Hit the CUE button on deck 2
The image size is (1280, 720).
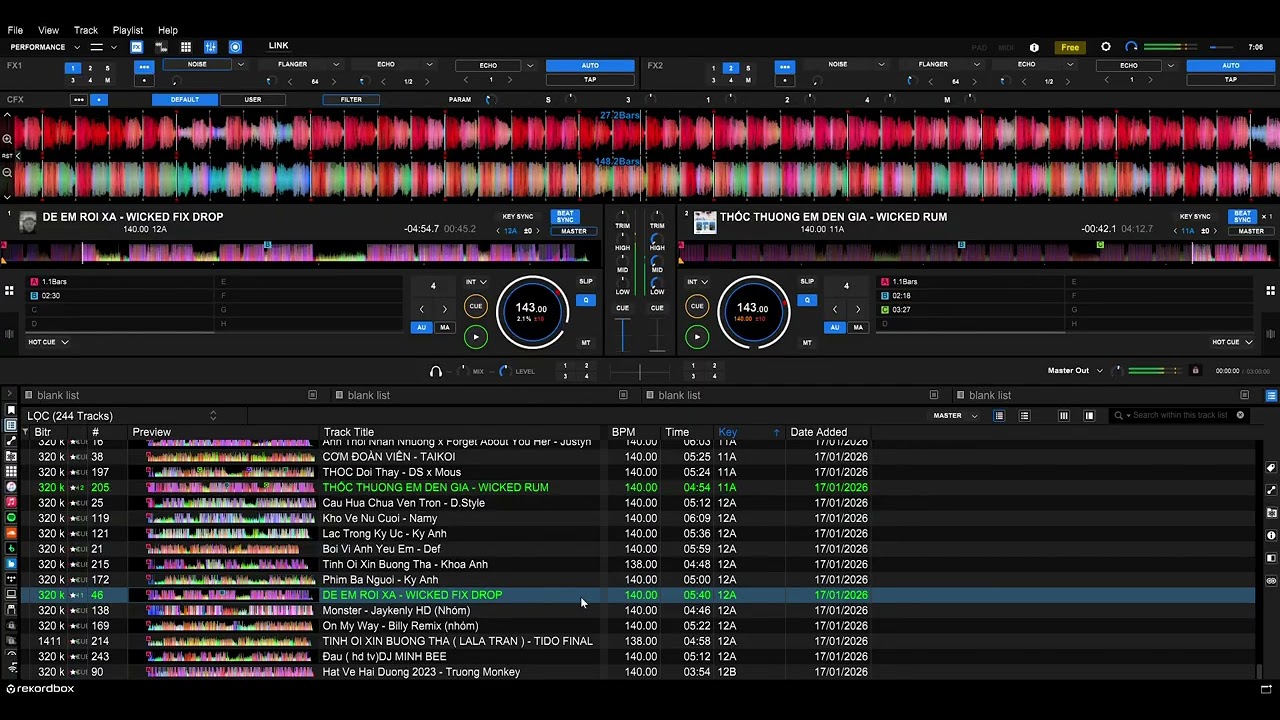tap(697, 306)
